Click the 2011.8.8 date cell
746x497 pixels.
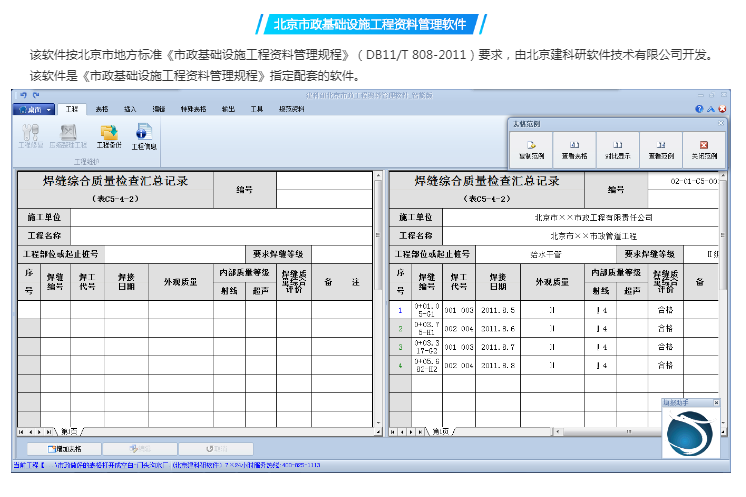[x=498, y=366]
